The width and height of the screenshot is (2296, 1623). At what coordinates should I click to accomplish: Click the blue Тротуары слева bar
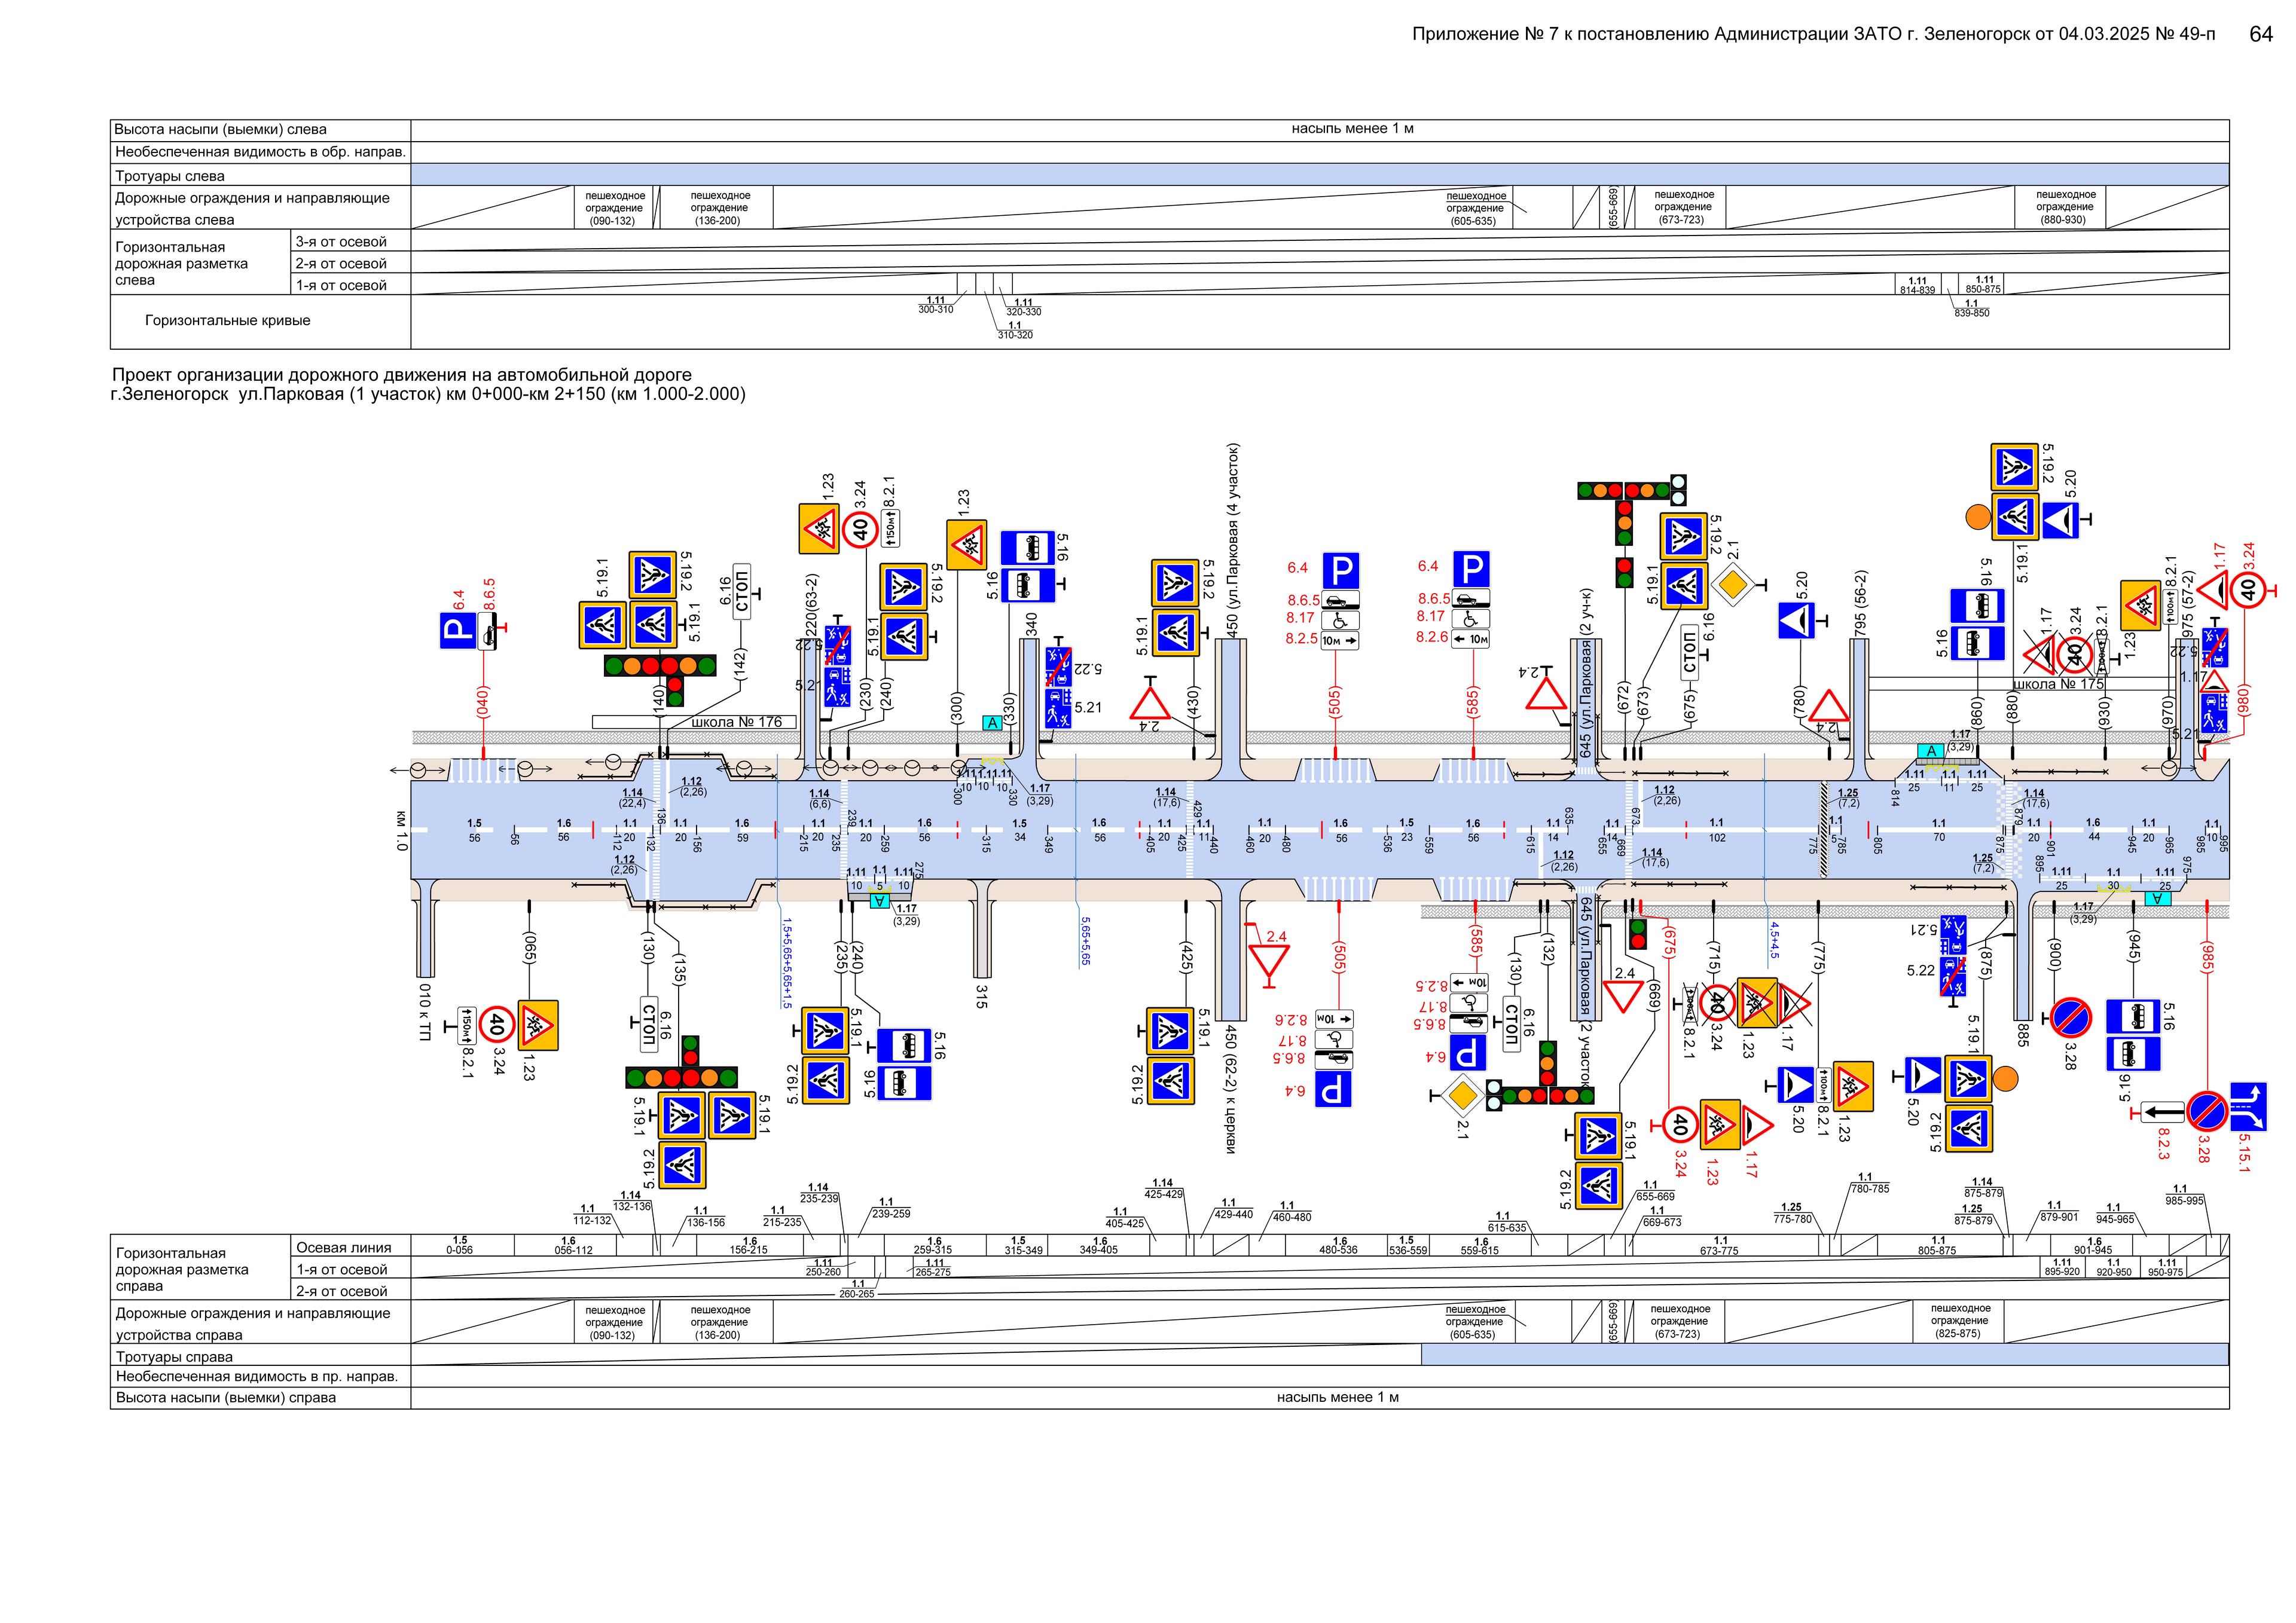click(x=1319, y=175)
